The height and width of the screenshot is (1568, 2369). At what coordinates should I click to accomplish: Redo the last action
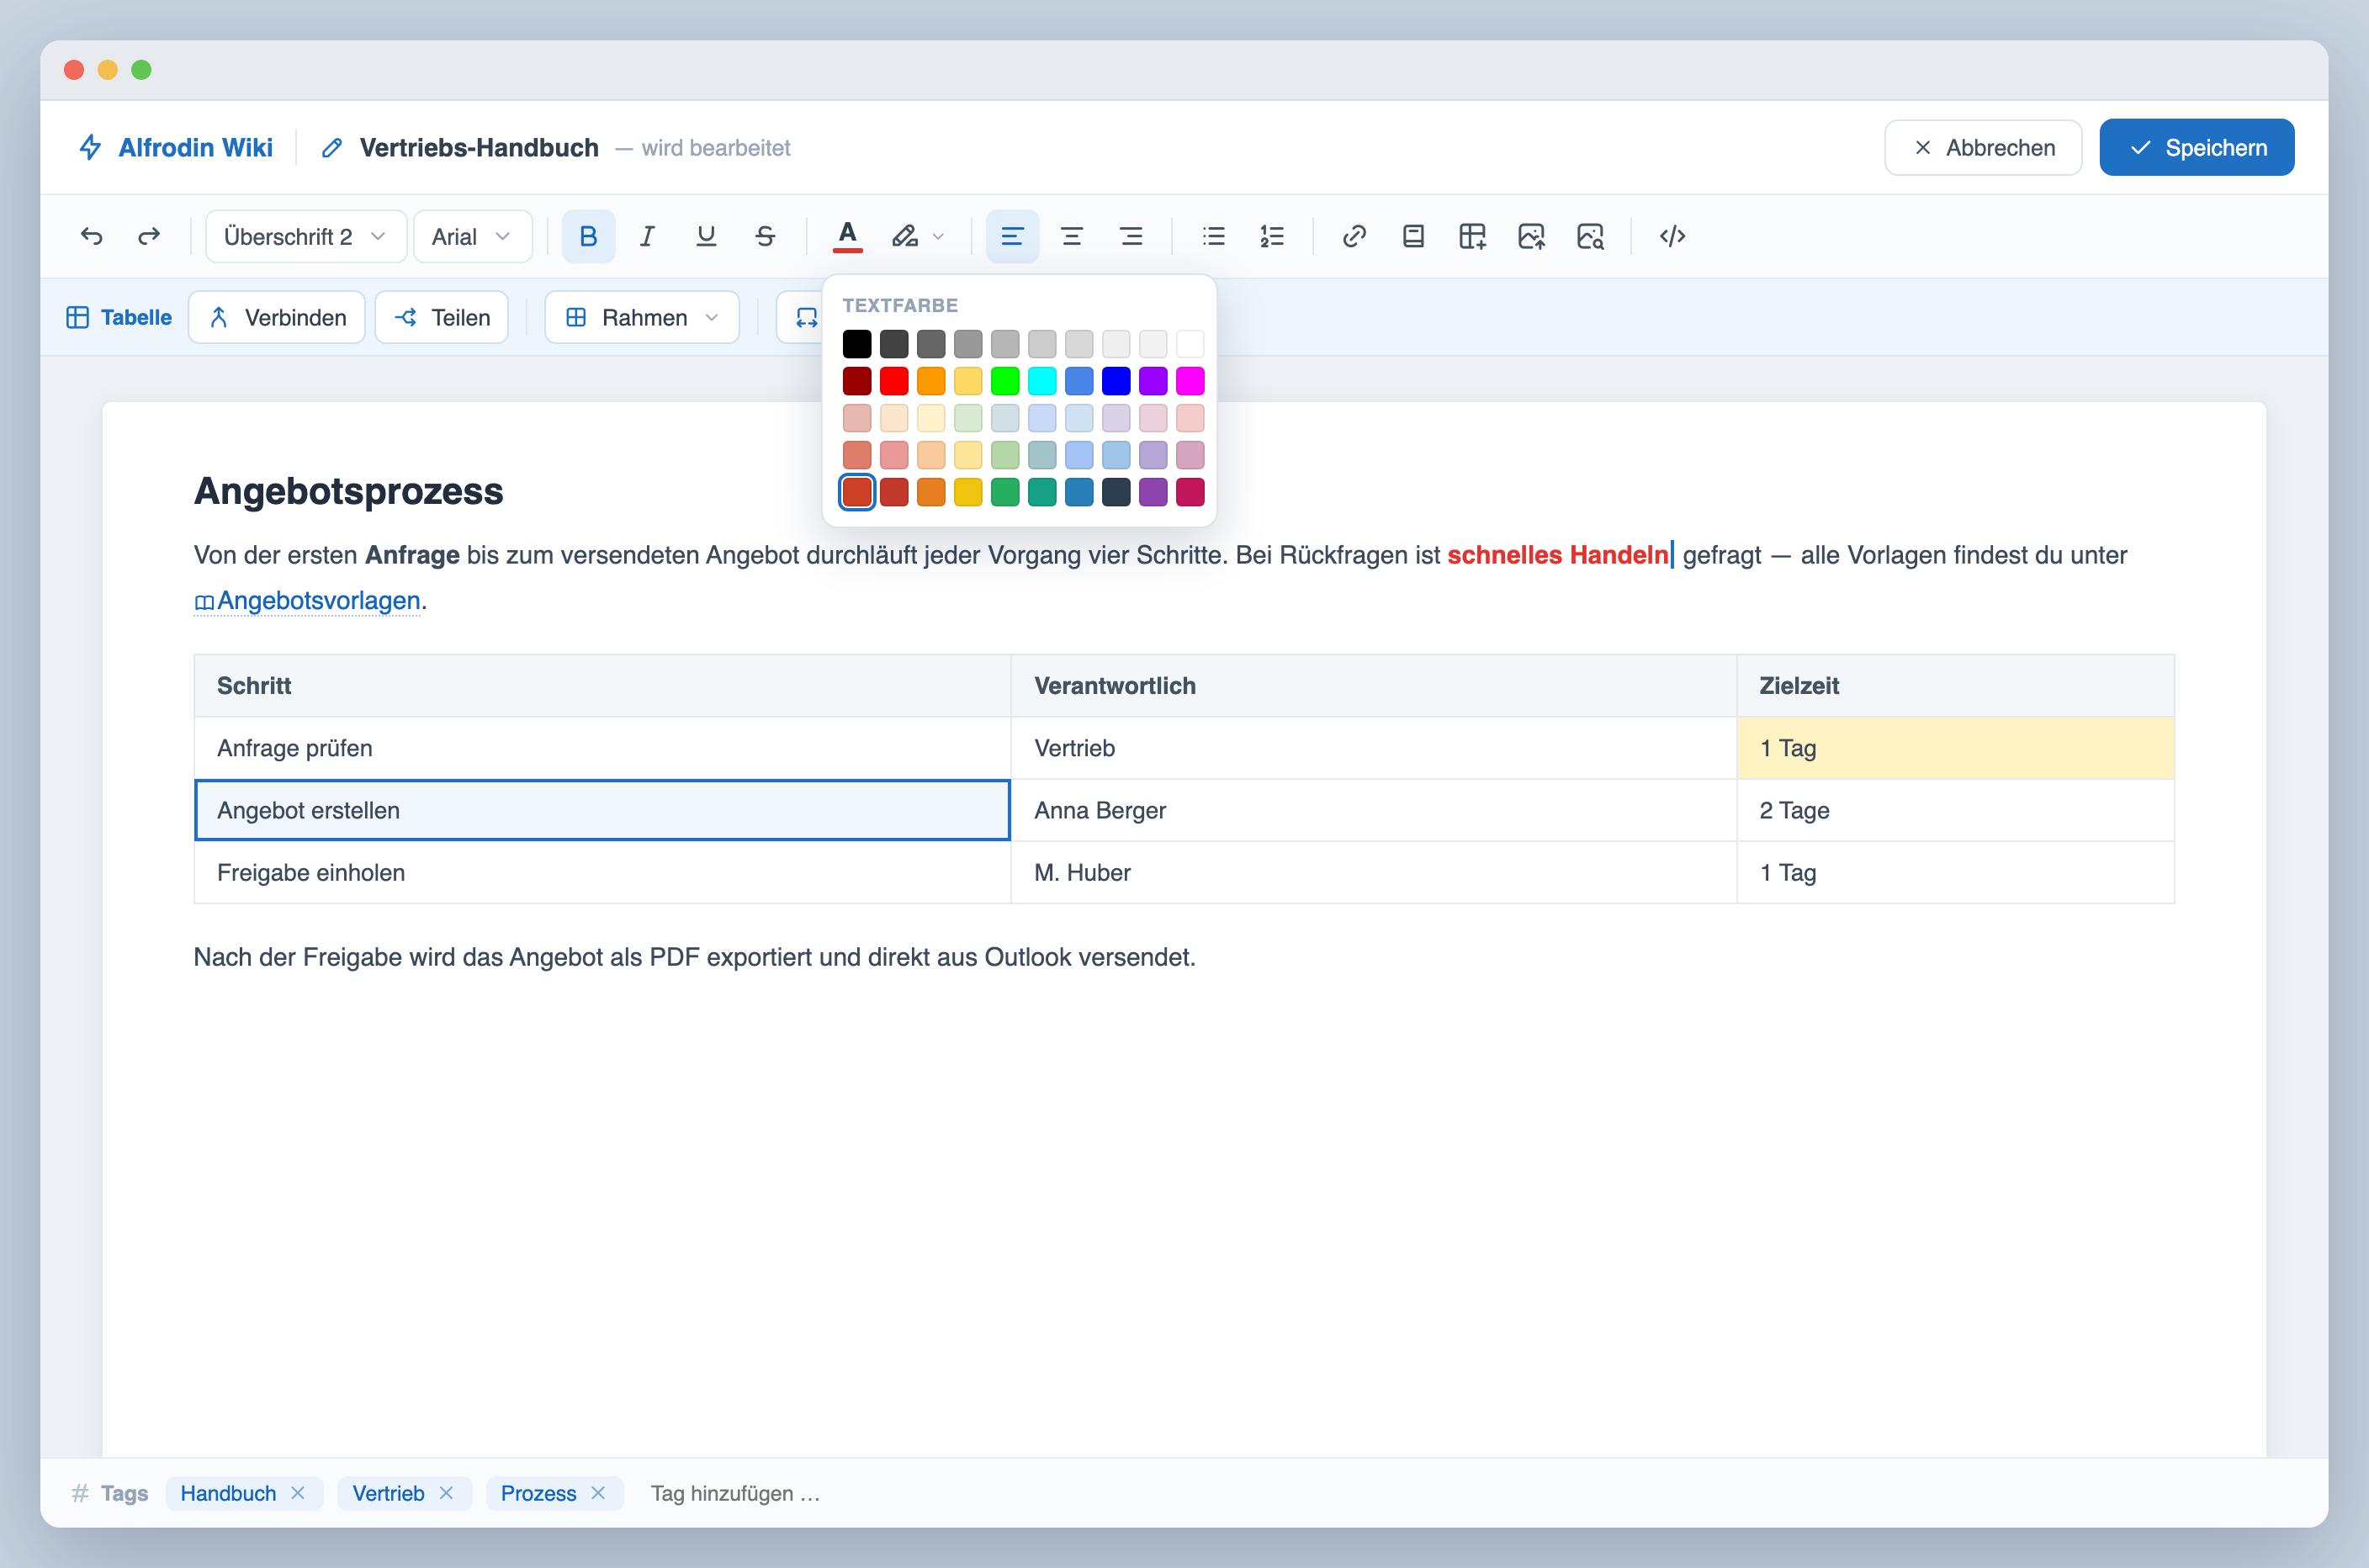[x=149, y=236]
